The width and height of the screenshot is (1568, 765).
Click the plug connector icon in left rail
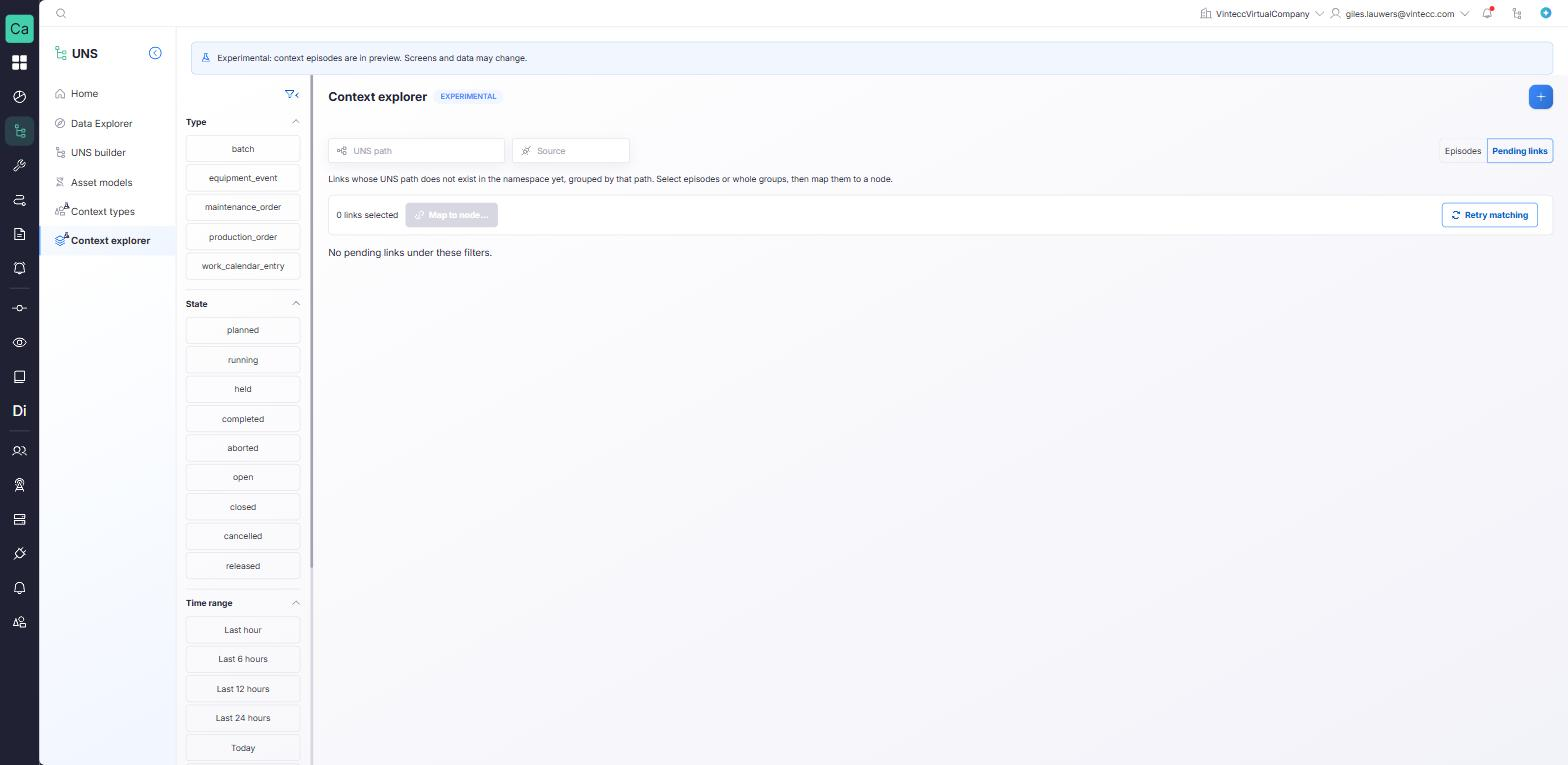coord(19,554)
